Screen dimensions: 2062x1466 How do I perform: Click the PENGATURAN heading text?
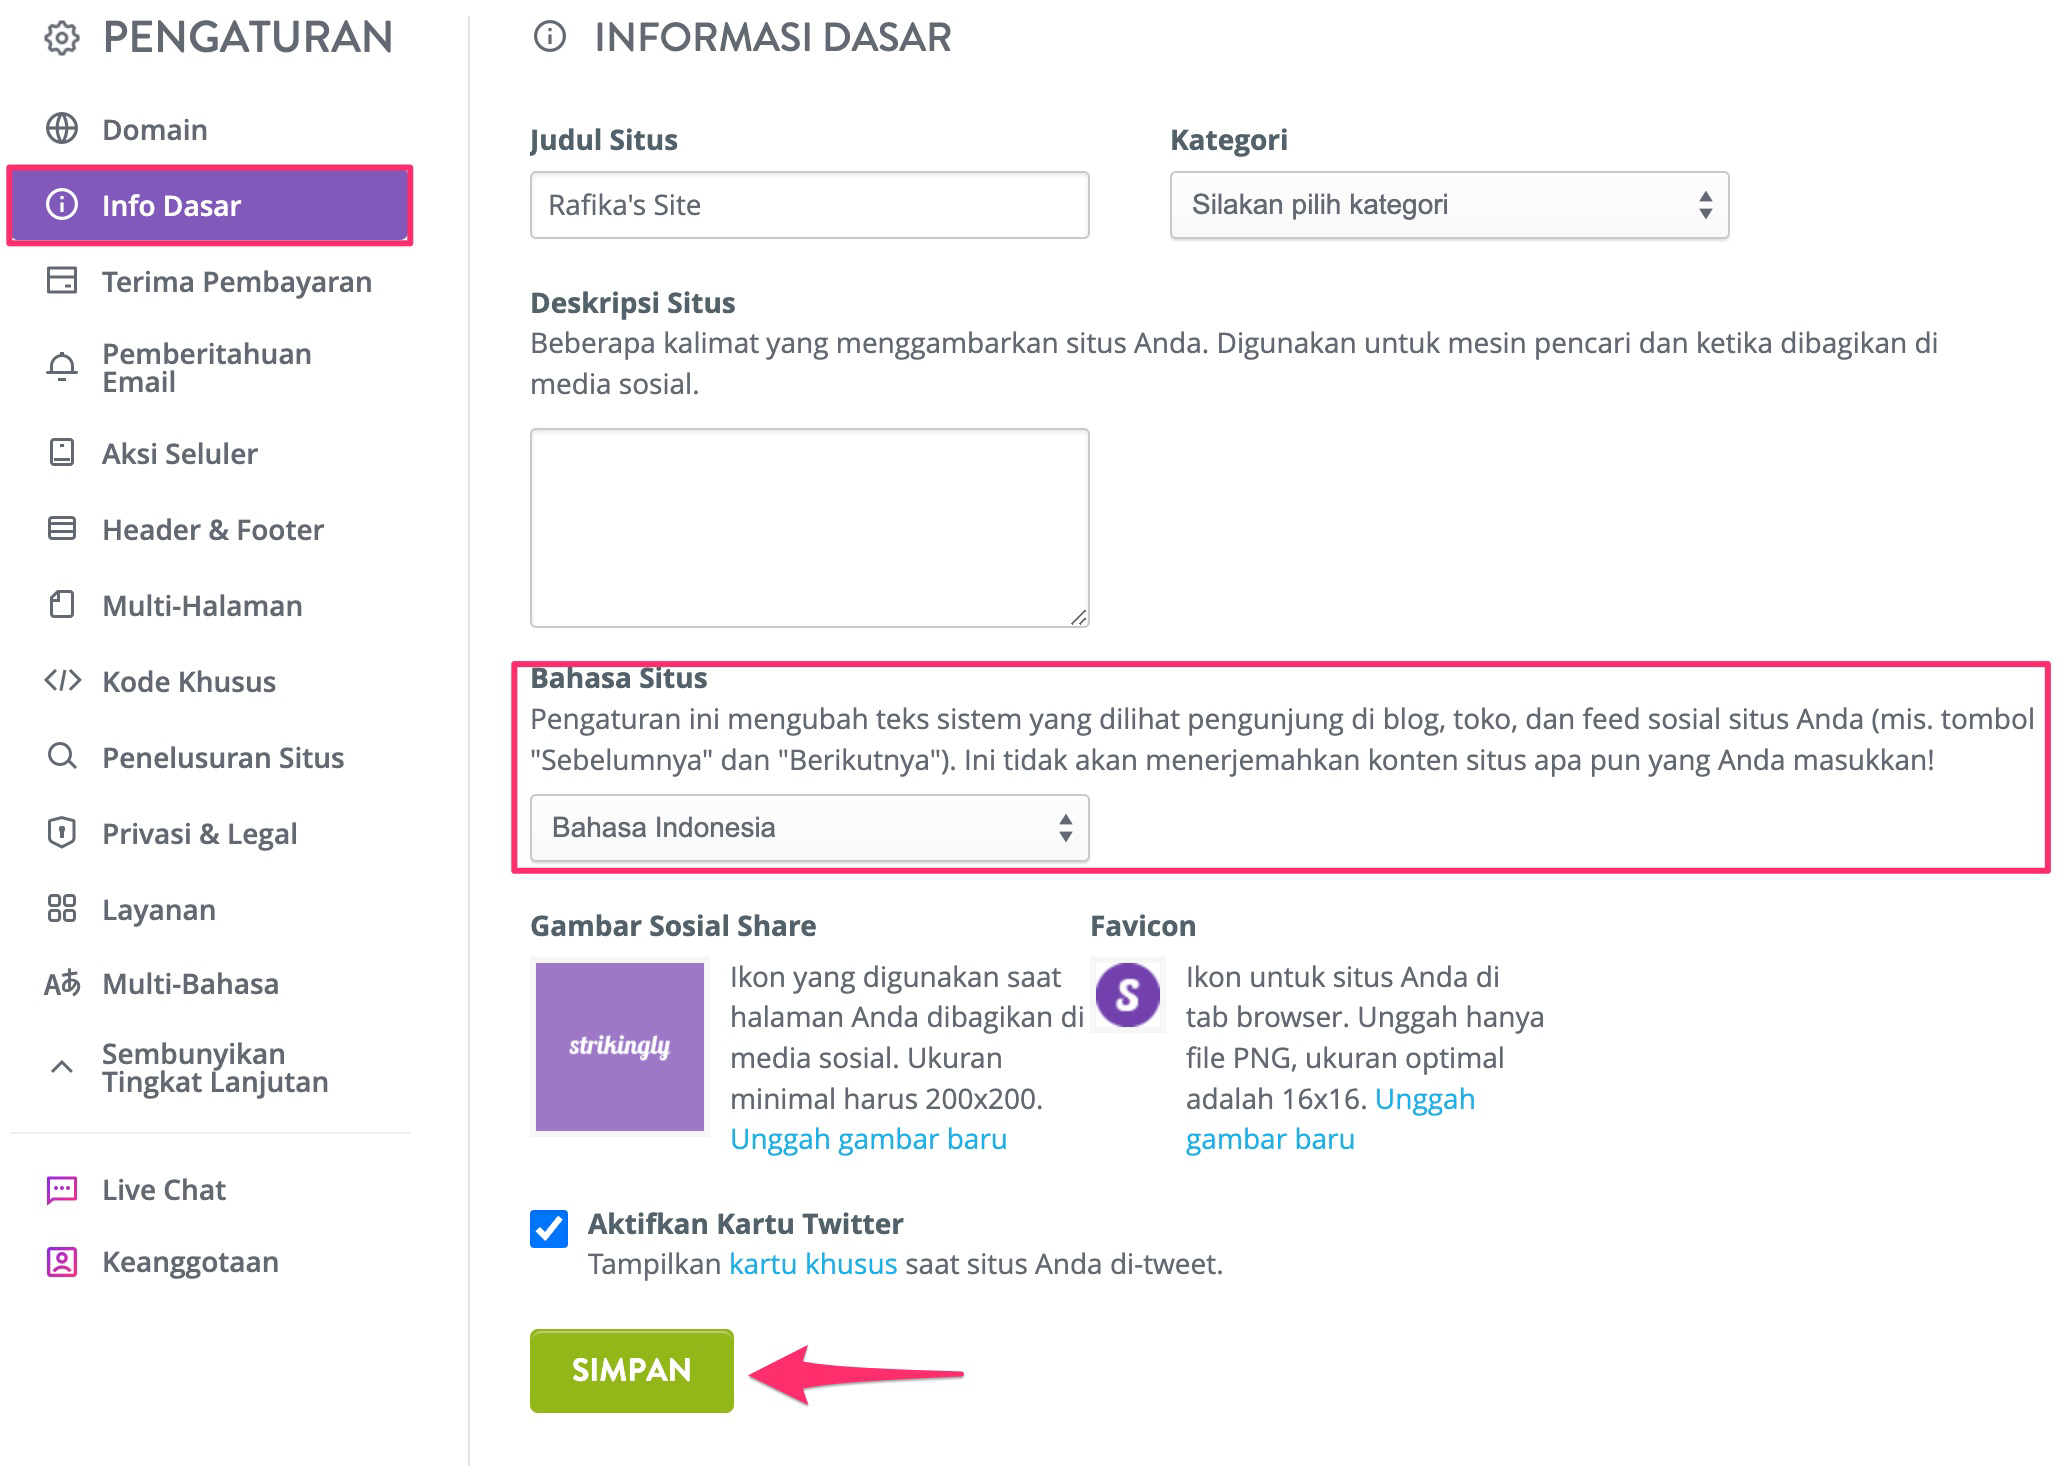[x=248, y=37]
